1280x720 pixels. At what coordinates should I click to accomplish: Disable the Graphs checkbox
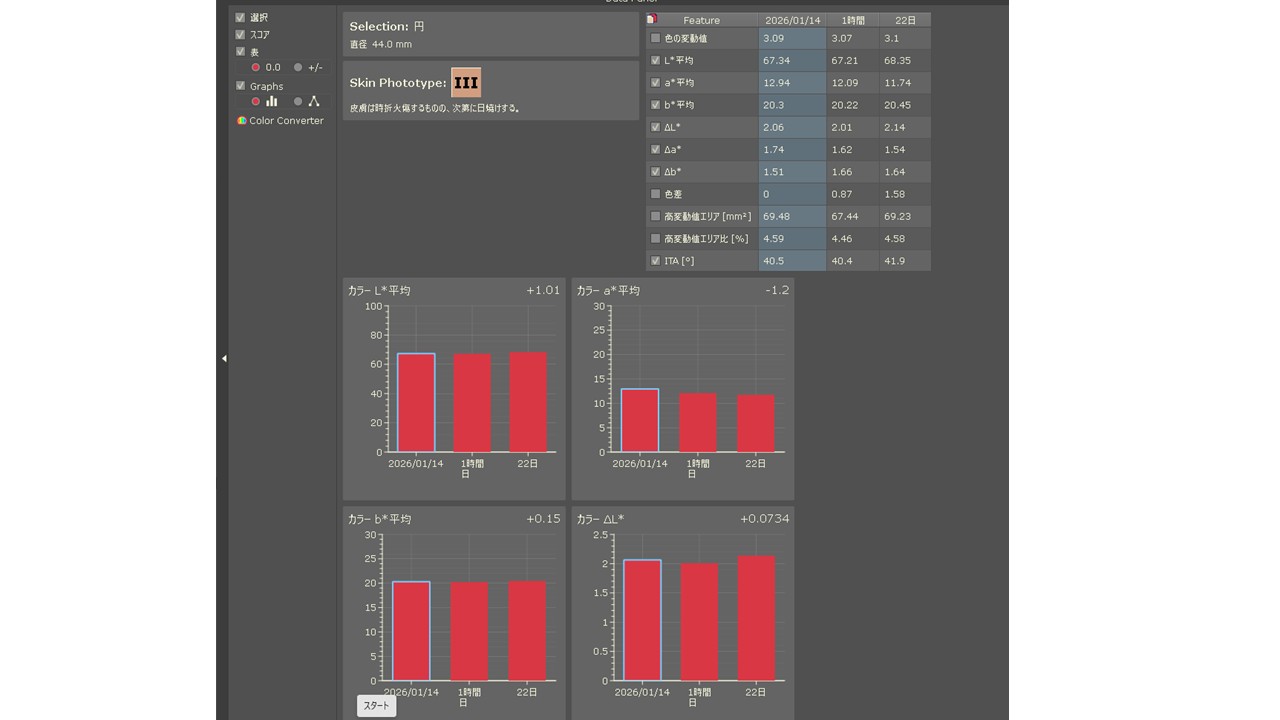240,86
